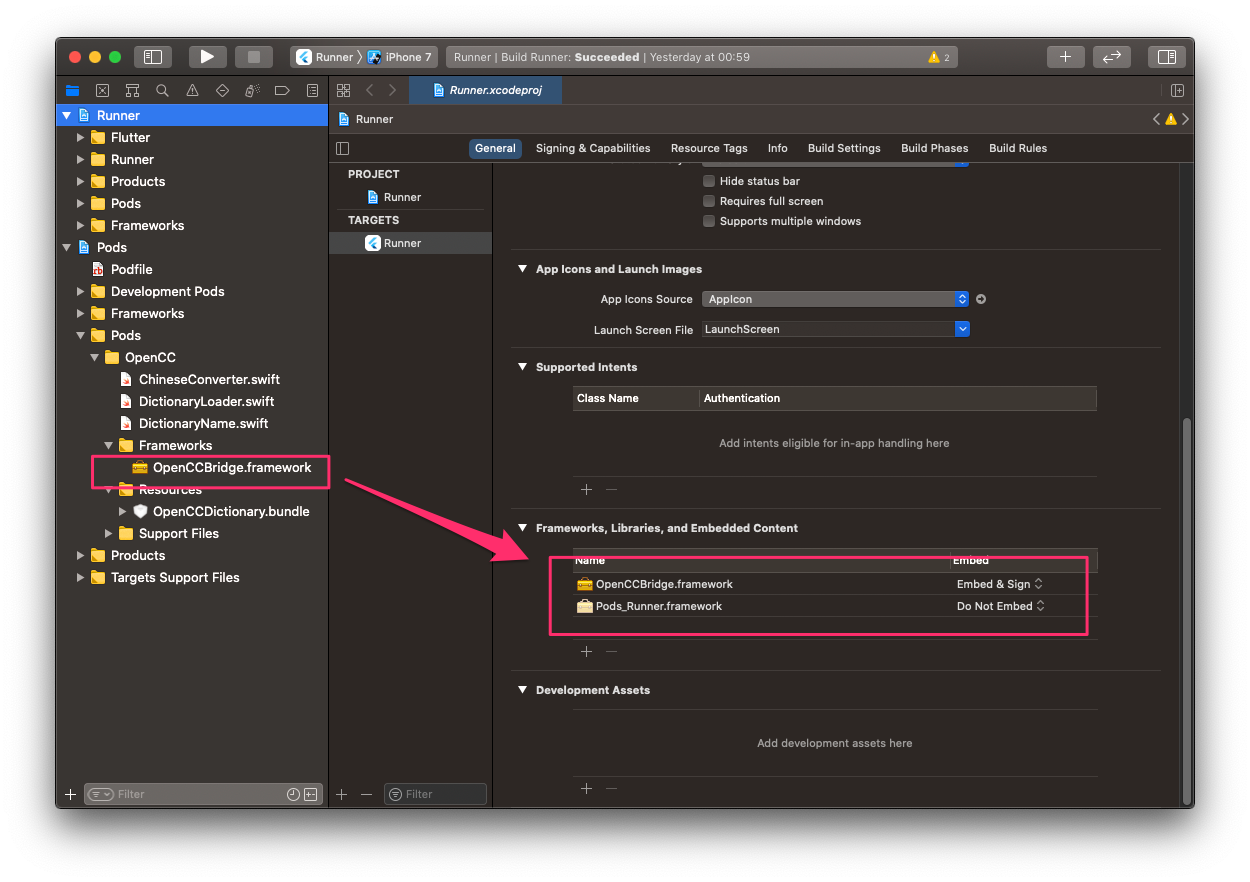Click the source control status filter icon
Viewport: 1250px width, 882px height.
tap(311, 794)
